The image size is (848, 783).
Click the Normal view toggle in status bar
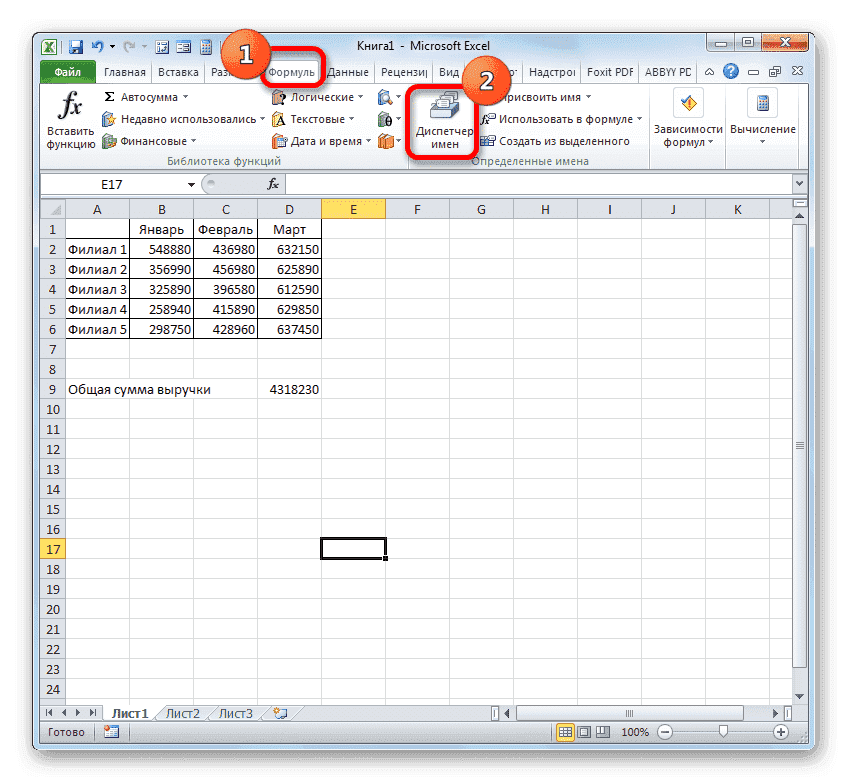coord(564,731)
